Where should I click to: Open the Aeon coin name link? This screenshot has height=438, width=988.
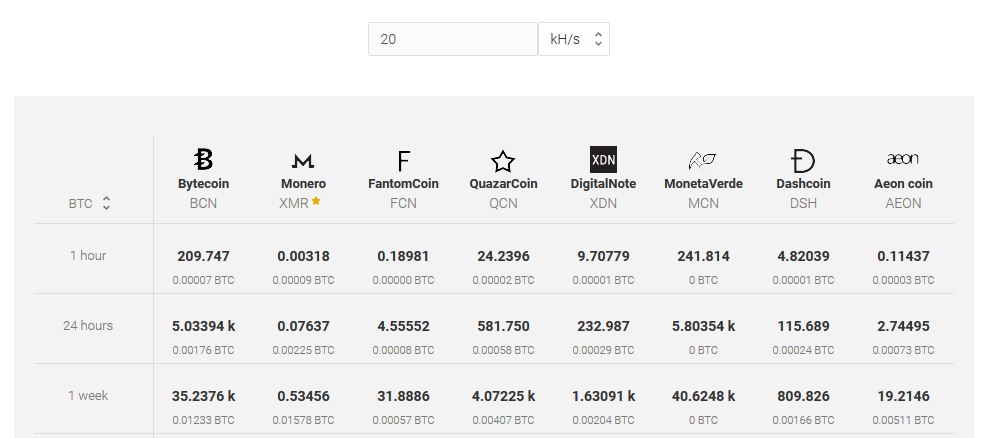(x=903, y=183)
